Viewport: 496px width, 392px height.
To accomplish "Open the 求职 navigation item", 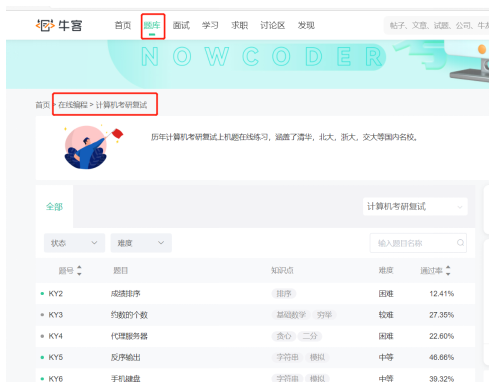I will coord(239,25).
